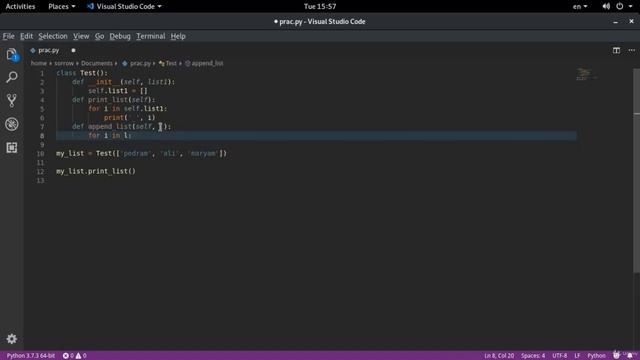Click the Documents breadcrumb segment
The image size is (640, 360).
tap(97, 63)
